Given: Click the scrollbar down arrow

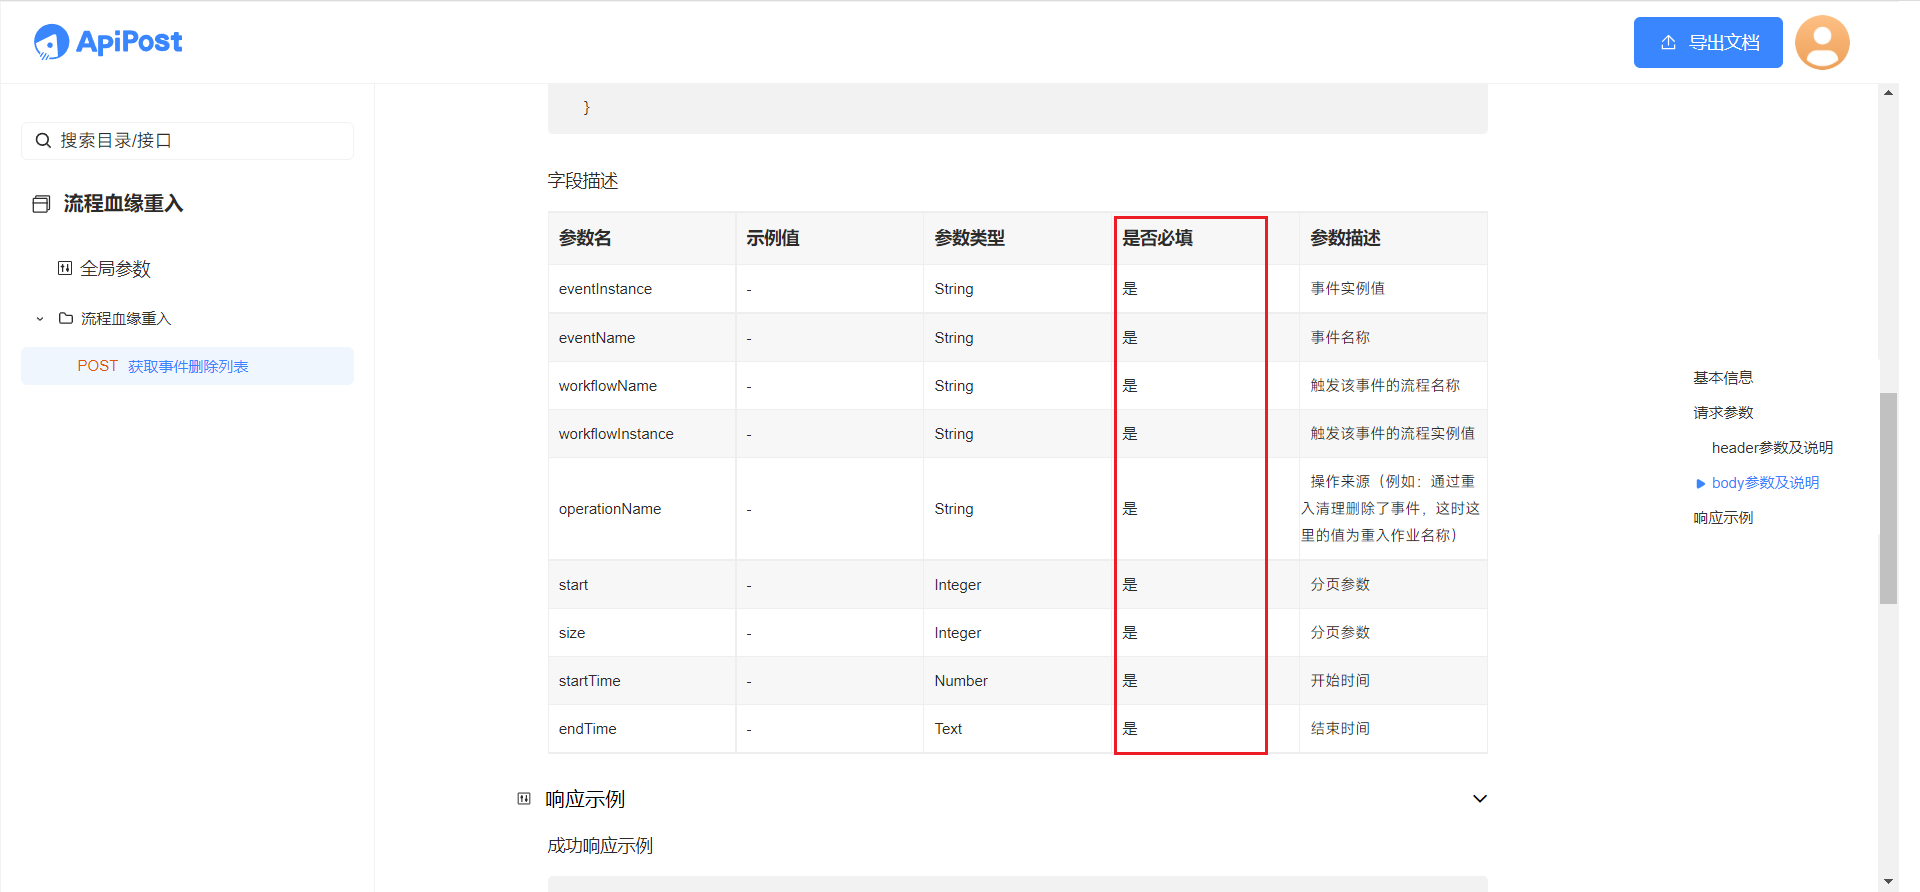Looking at the screenshot, I should (1888, 881).
